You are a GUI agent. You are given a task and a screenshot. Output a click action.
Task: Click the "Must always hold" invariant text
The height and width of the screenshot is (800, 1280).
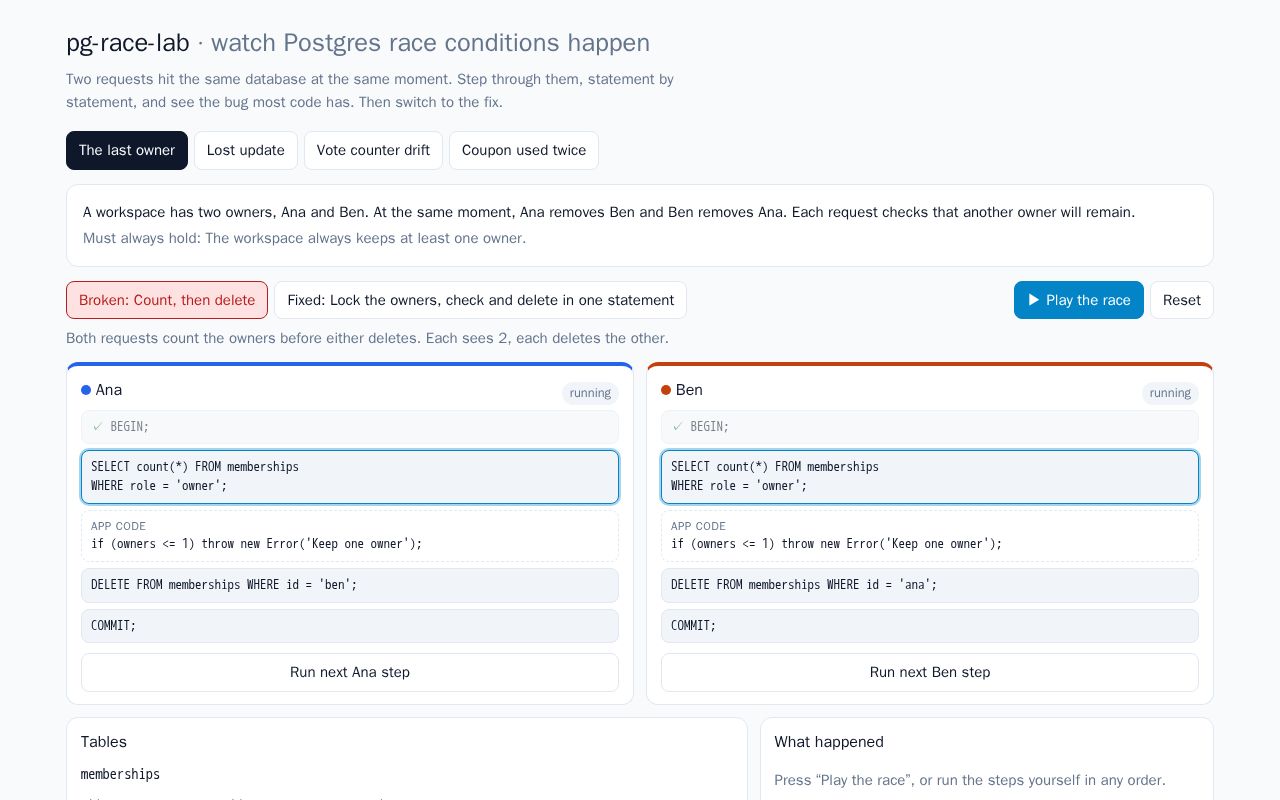(x=304, y=238)
